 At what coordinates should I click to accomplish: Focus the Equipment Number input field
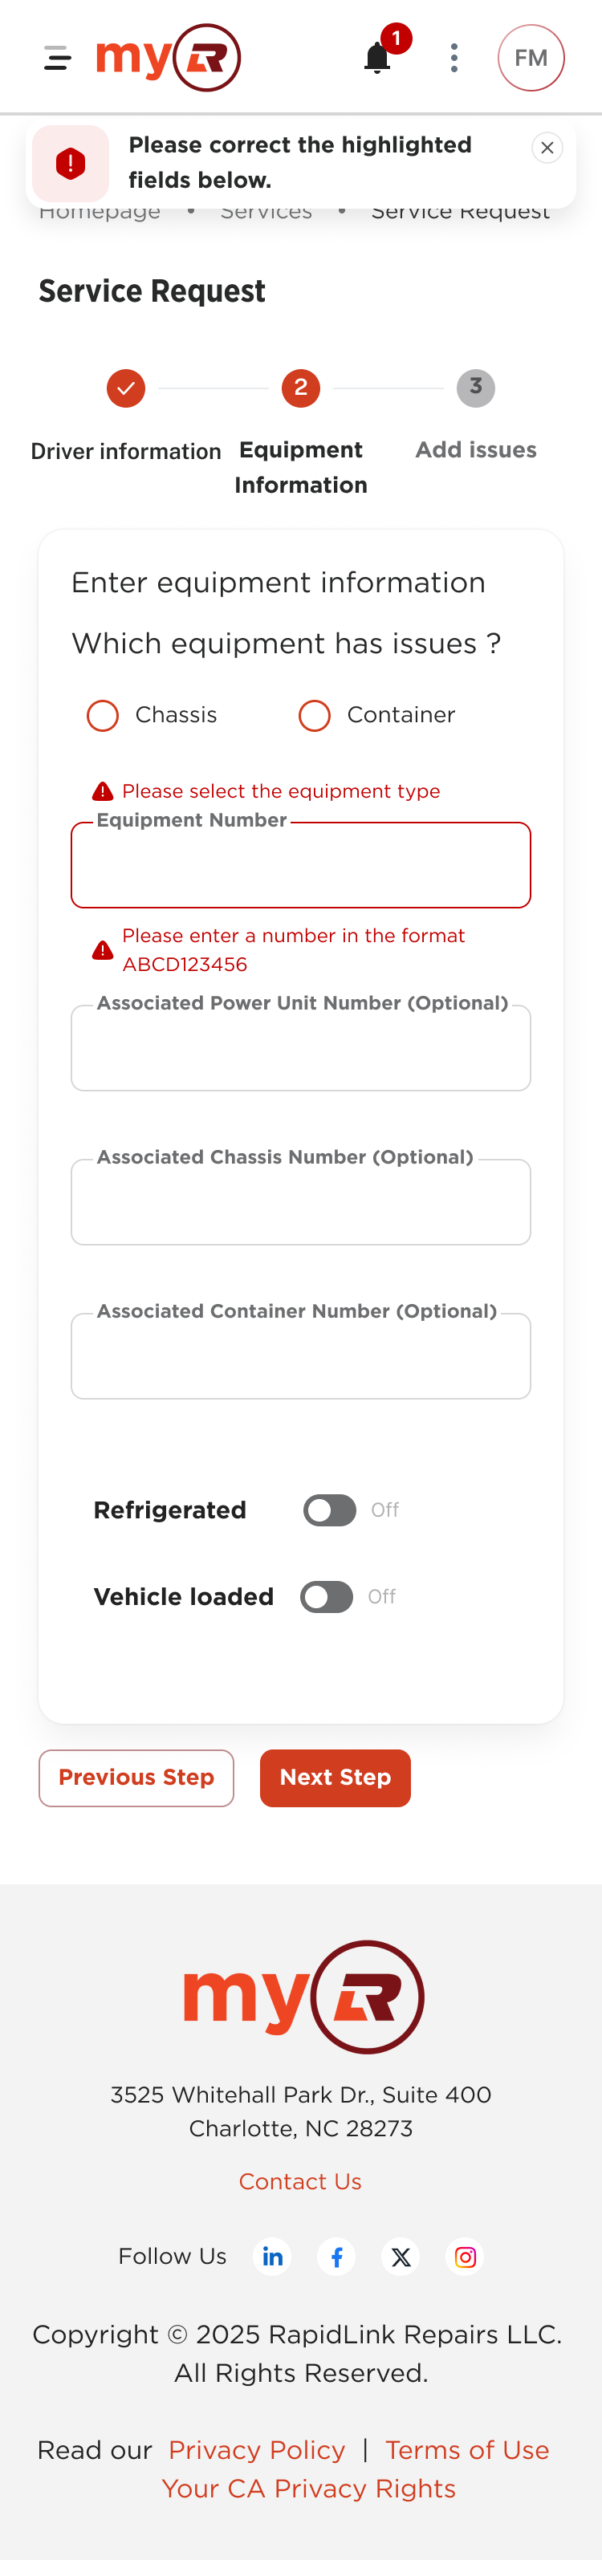click(x=300, y=866)
